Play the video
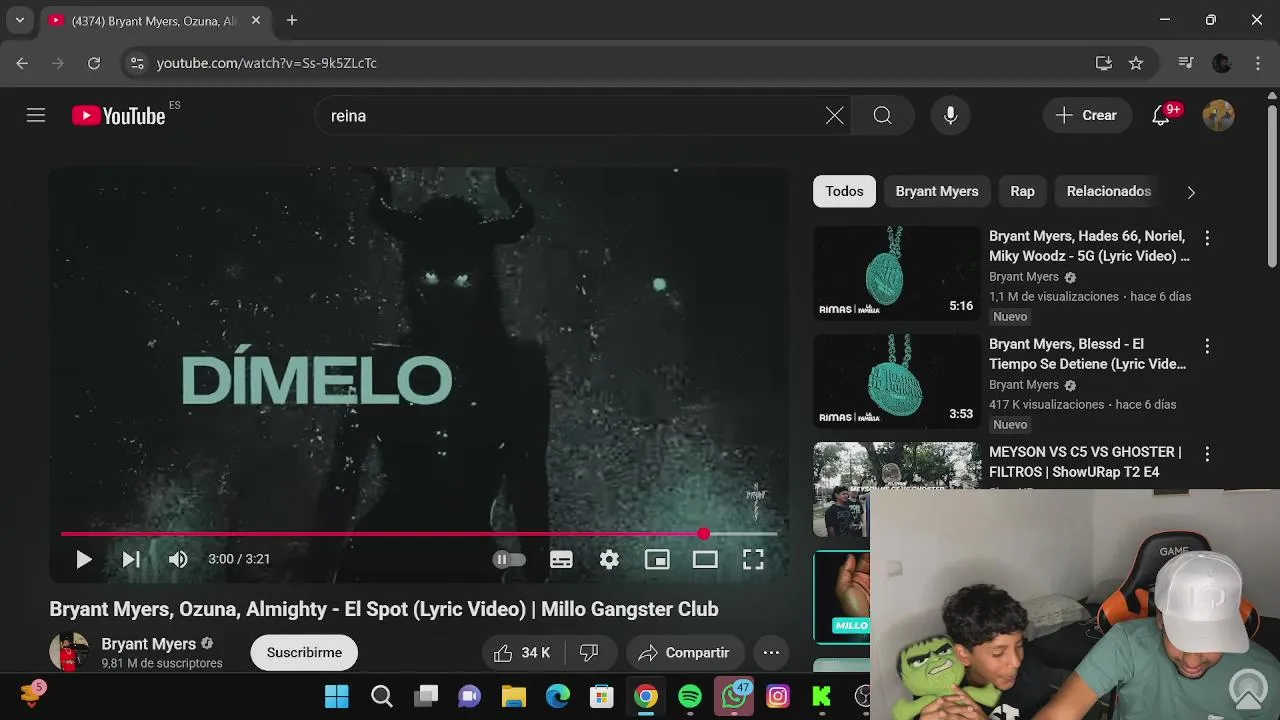The image size is (1280, 720). (x=83, y=559)
